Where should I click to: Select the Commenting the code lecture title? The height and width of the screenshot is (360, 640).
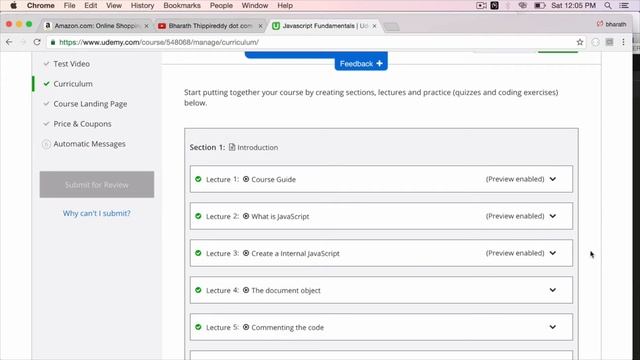288,327
